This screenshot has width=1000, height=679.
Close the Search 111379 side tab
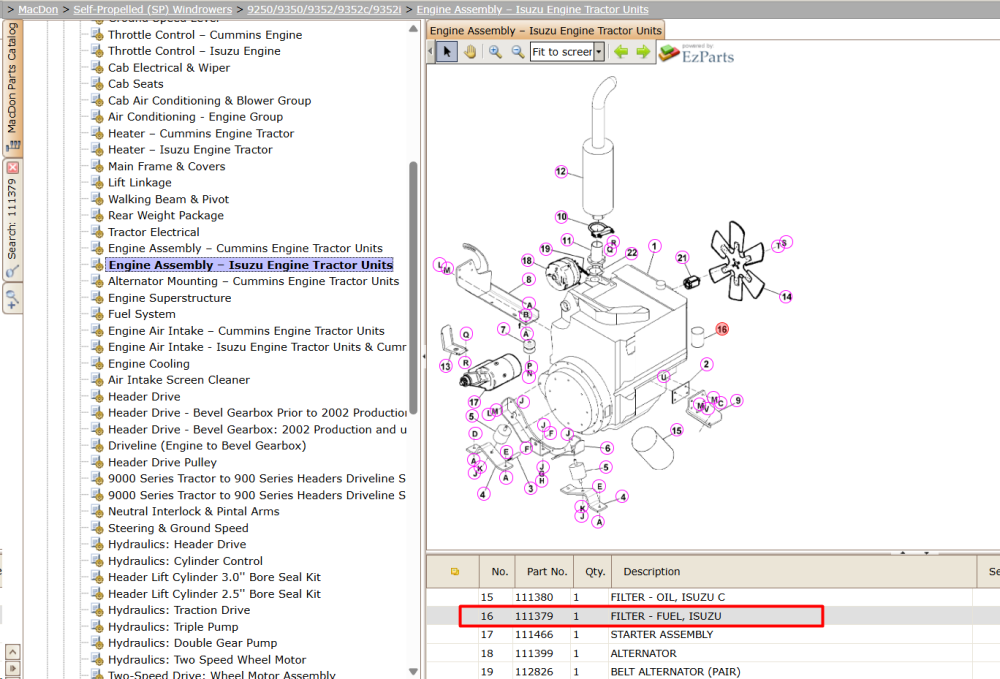[x=13, y=168]
